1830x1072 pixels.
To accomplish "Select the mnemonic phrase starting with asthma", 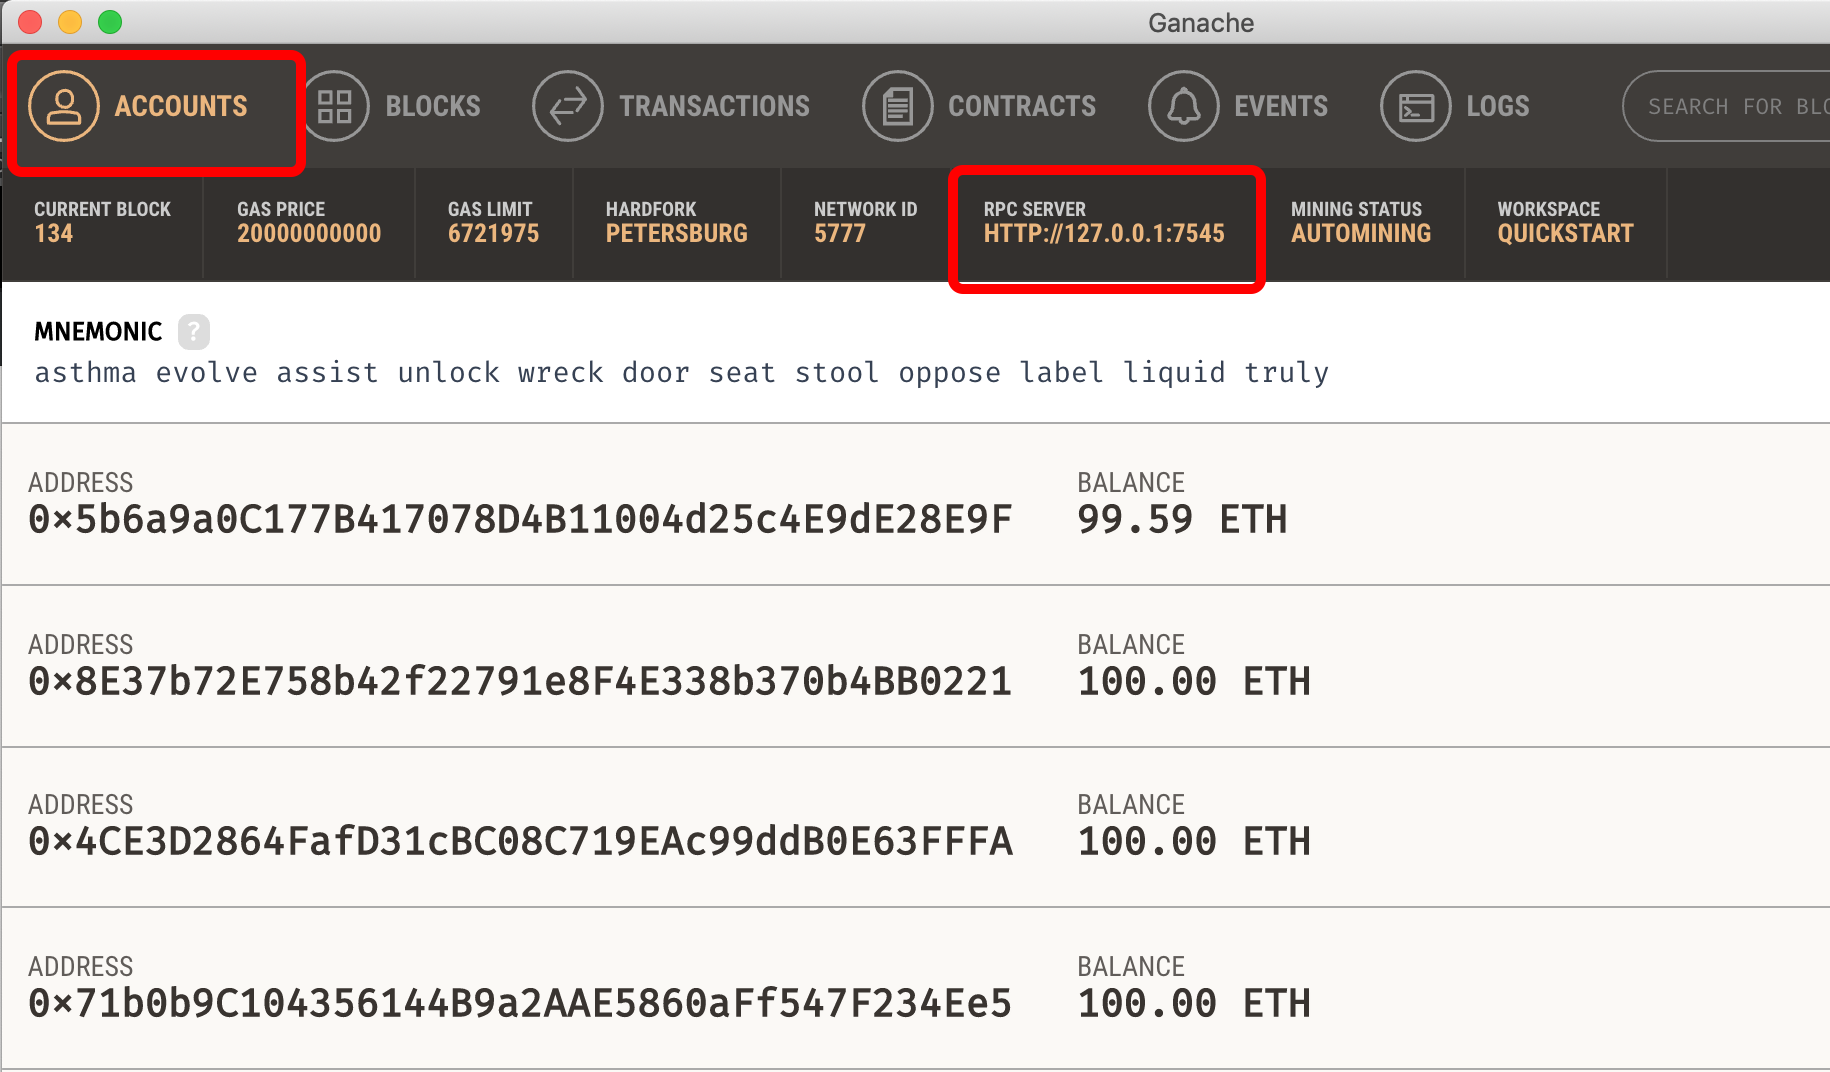I will pyautogui.click(x=682, y=373).
